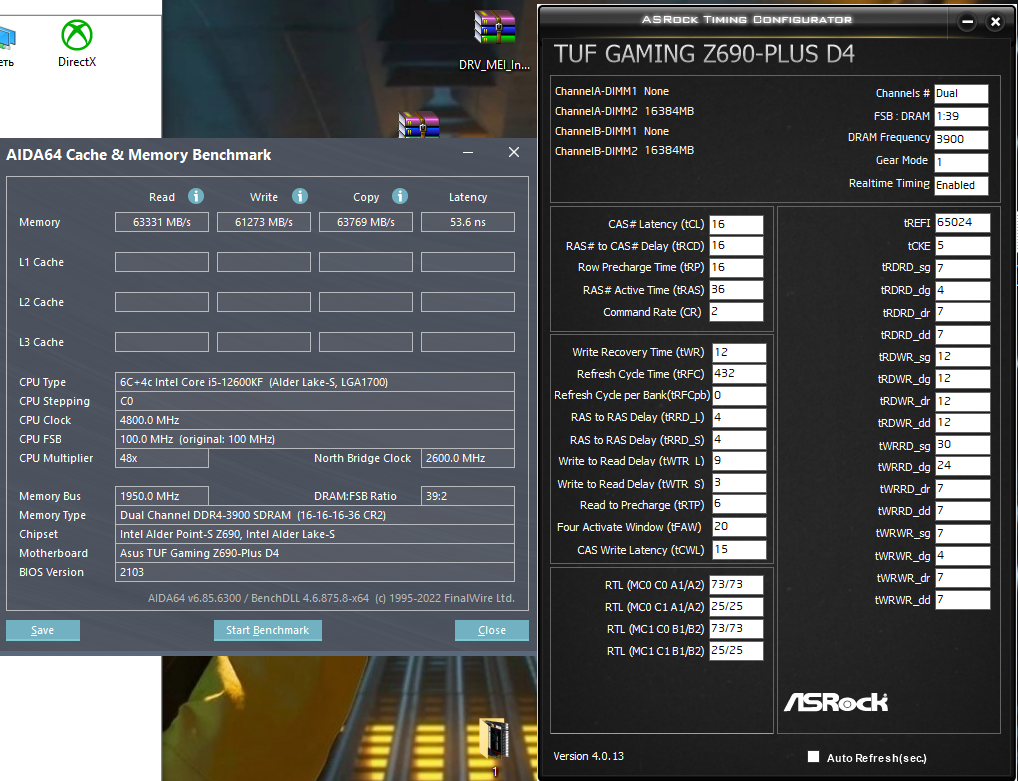Select the RAS# Active Time (tRAS) field
The width and height of the screenshot is (1018, 781).
click(x=736, y=290)
